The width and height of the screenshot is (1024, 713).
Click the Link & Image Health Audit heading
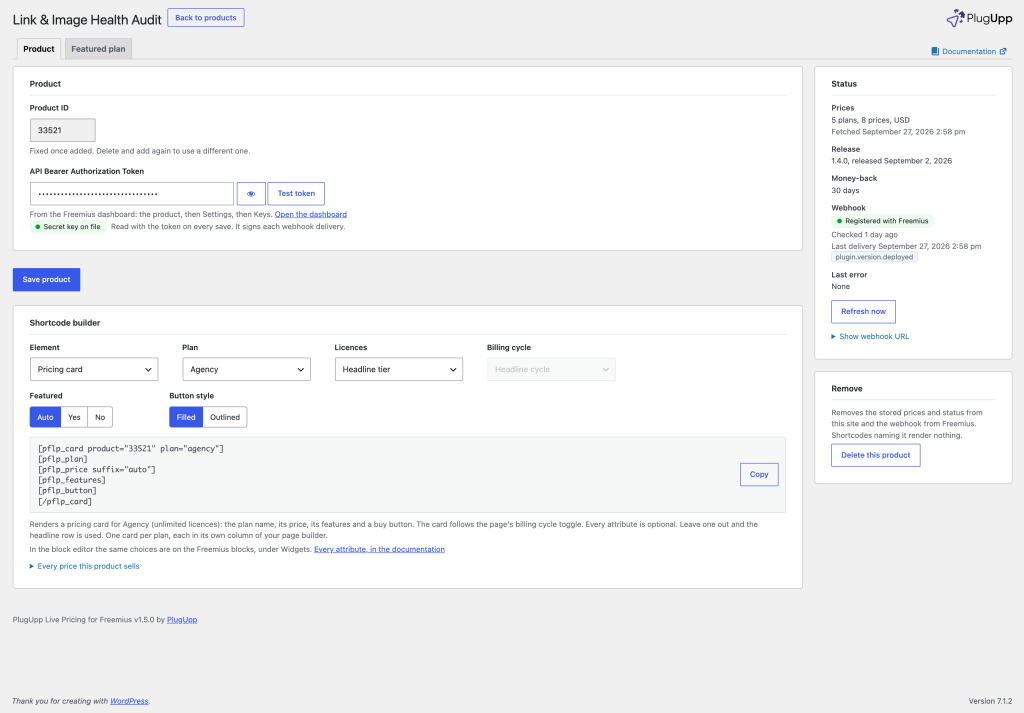tap(87, 20)
